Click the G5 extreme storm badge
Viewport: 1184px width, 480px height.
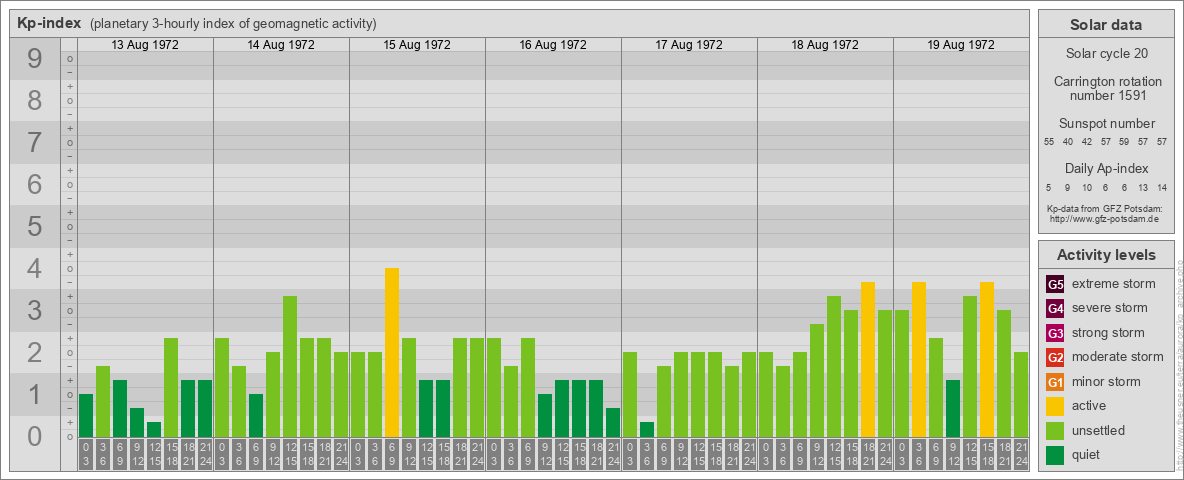point(1055,285)
